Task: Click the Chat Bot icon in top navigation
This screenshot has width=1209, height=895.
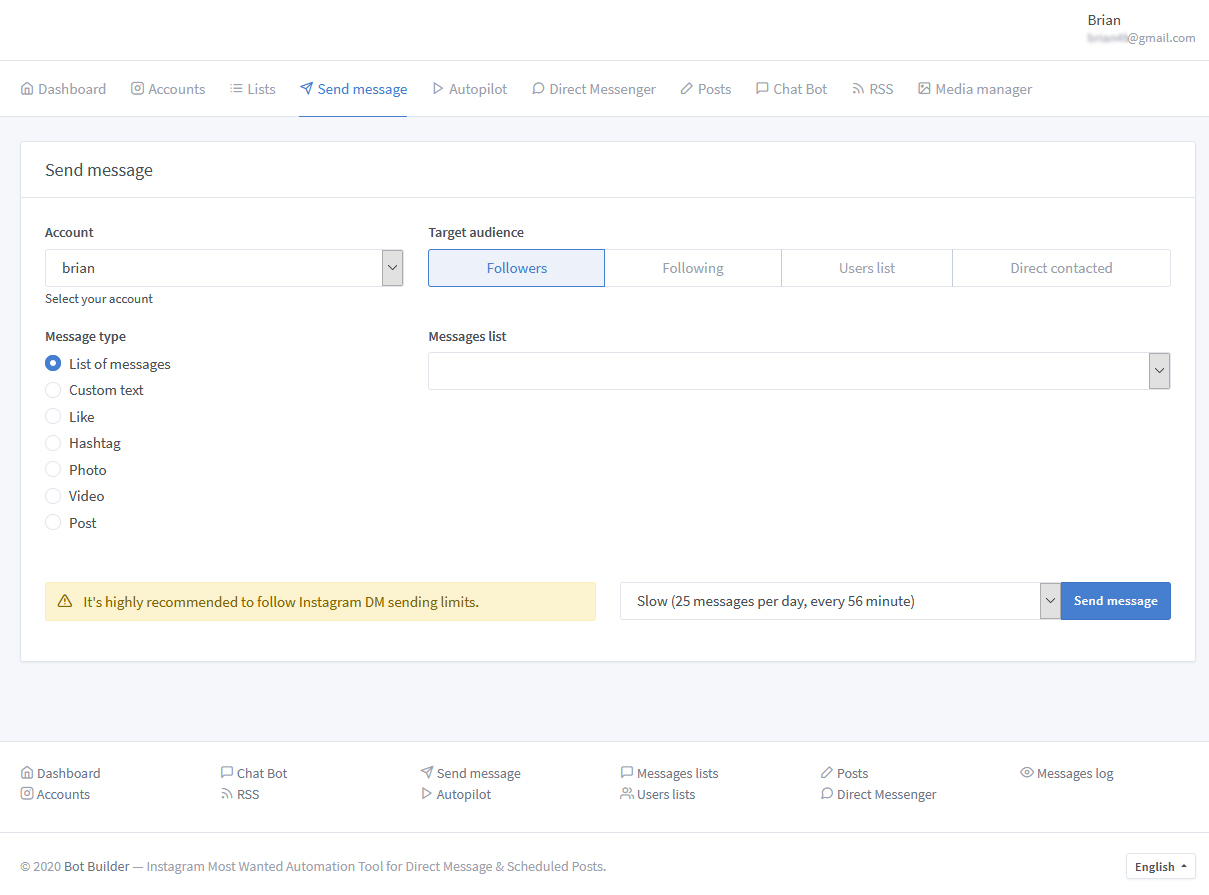Action: click(762, 89)
